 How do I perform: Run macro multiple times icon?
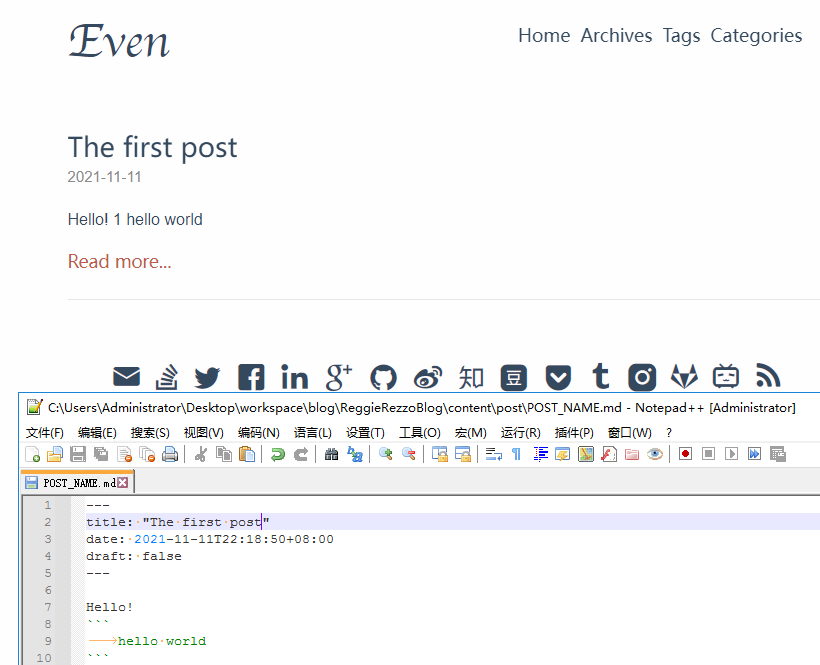[x=755, y=454]
